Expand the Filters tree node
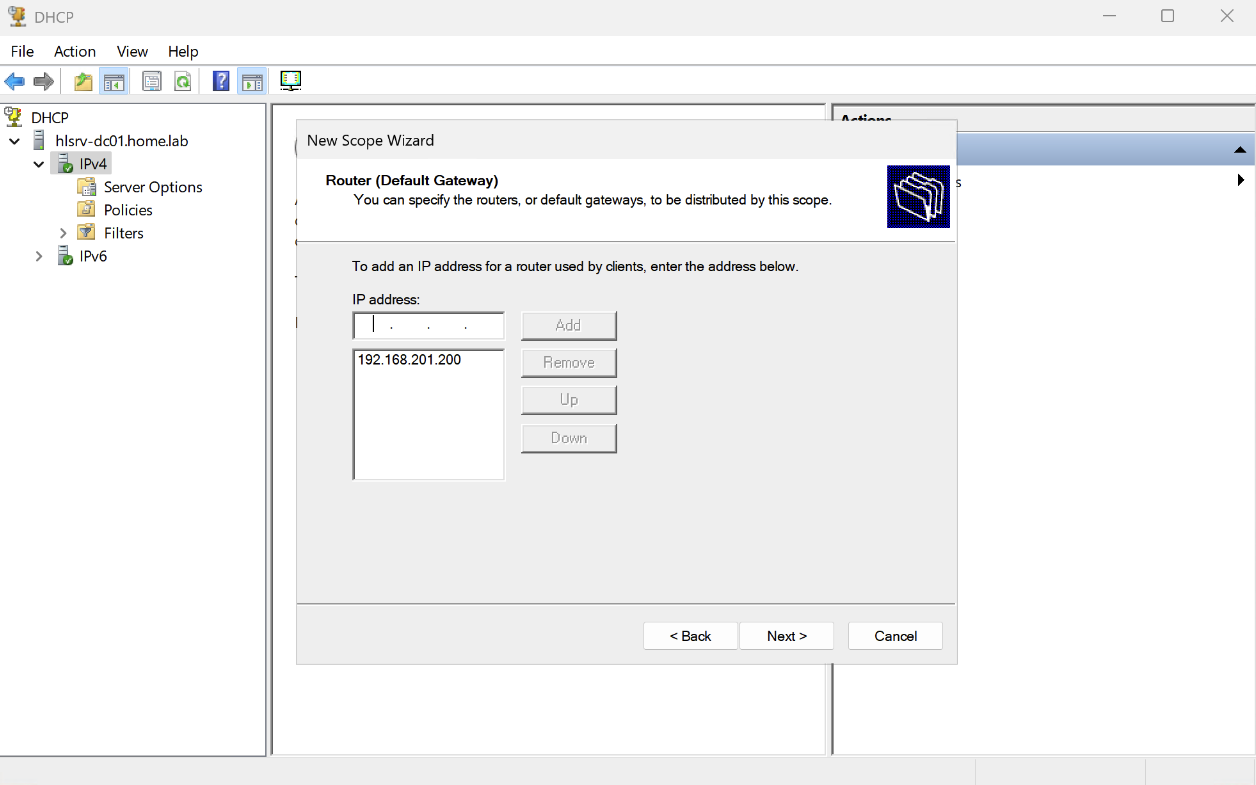The height and width of the screenshot is (785, 1256). pos(63,233)
